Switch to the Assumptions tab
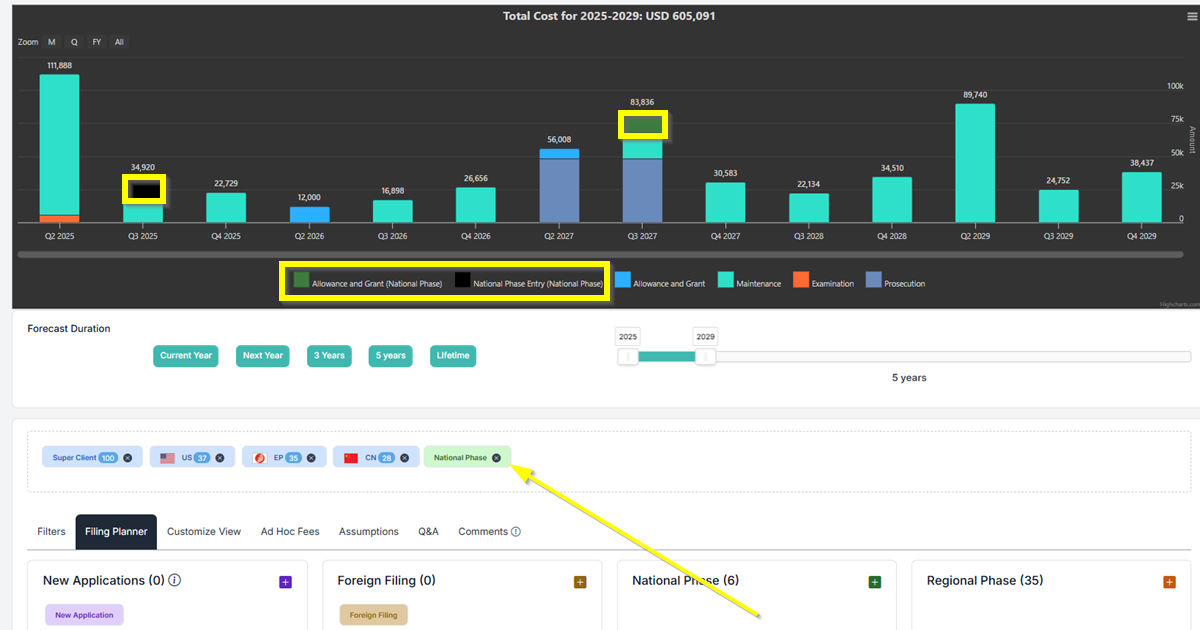This screenshot has width=1200, height=630. [368, 532]
